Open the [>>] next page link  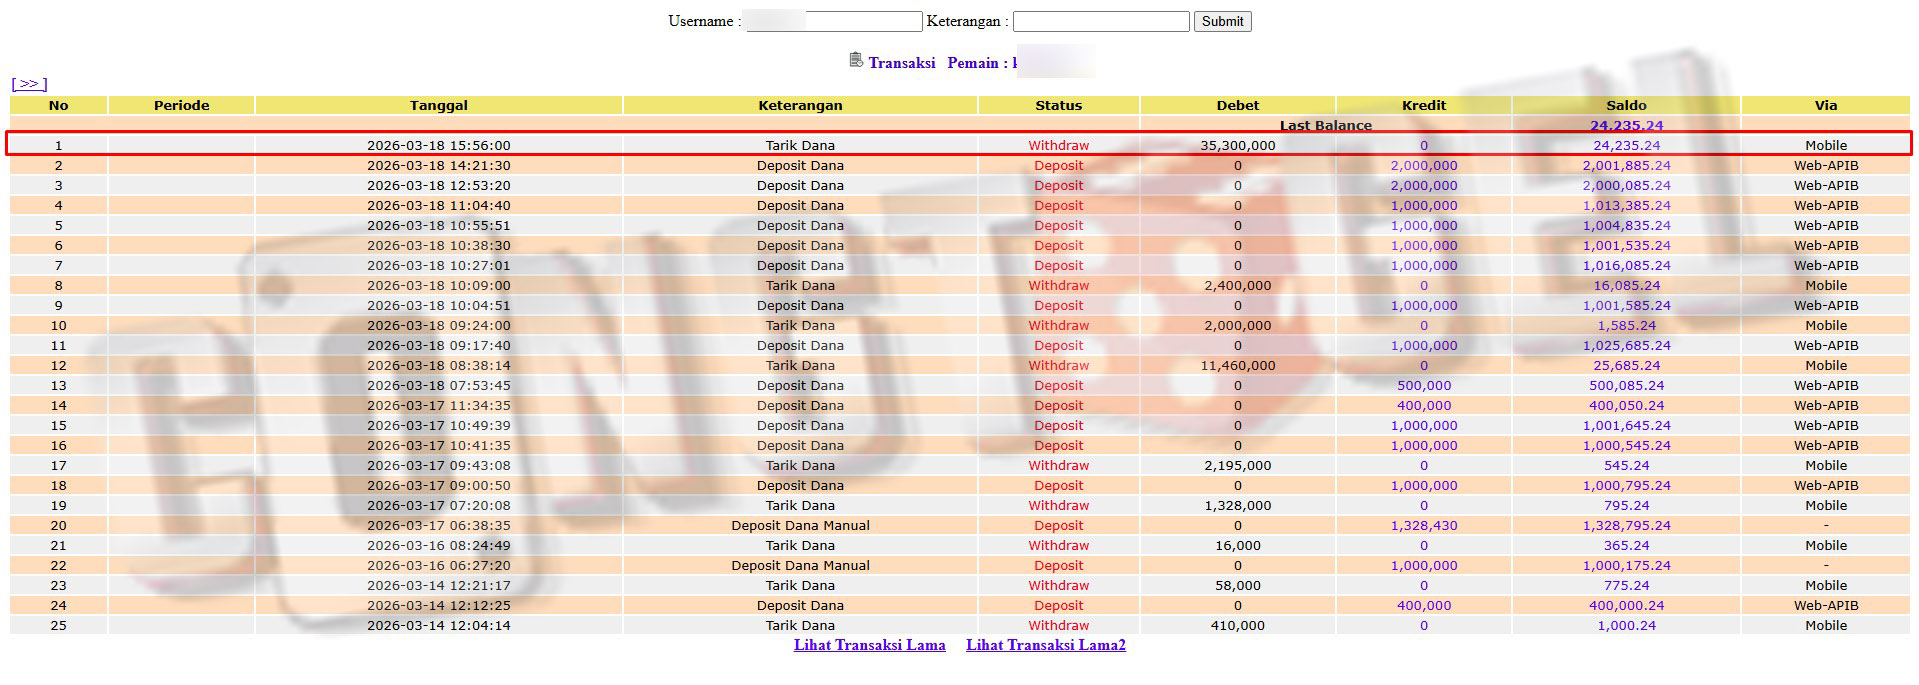click(x=29, y=84)
